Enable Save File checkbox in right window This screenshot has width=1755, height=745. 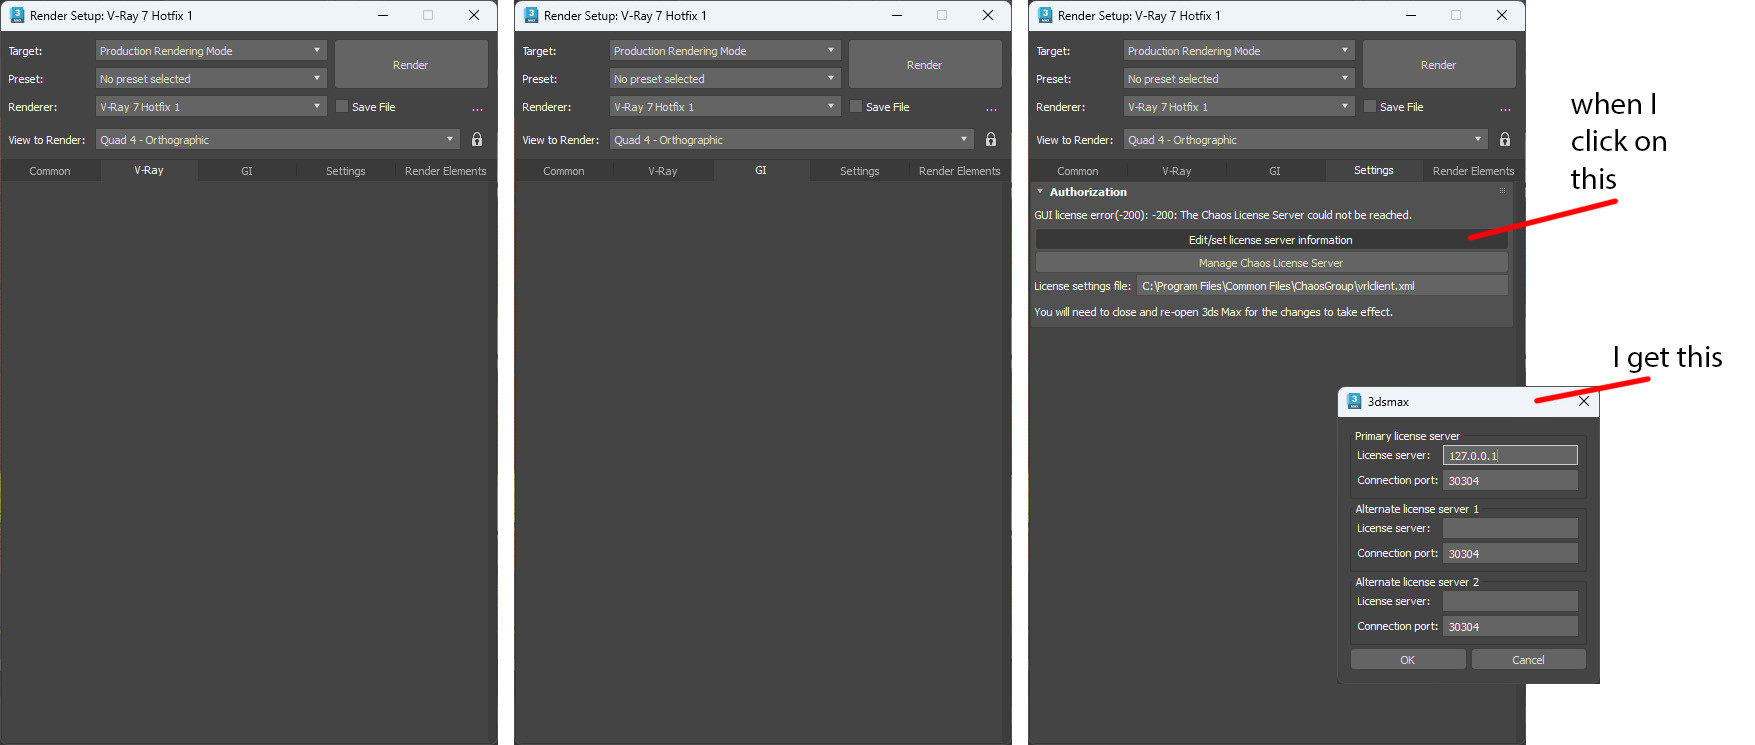click(x=1370, y=106)
